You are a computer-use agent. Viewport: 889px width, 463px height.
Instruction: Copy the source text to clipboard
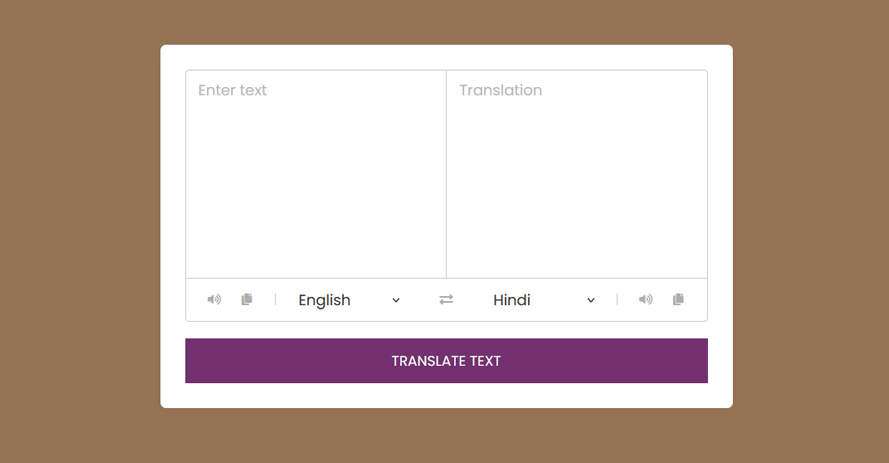[x=247, y=300]
